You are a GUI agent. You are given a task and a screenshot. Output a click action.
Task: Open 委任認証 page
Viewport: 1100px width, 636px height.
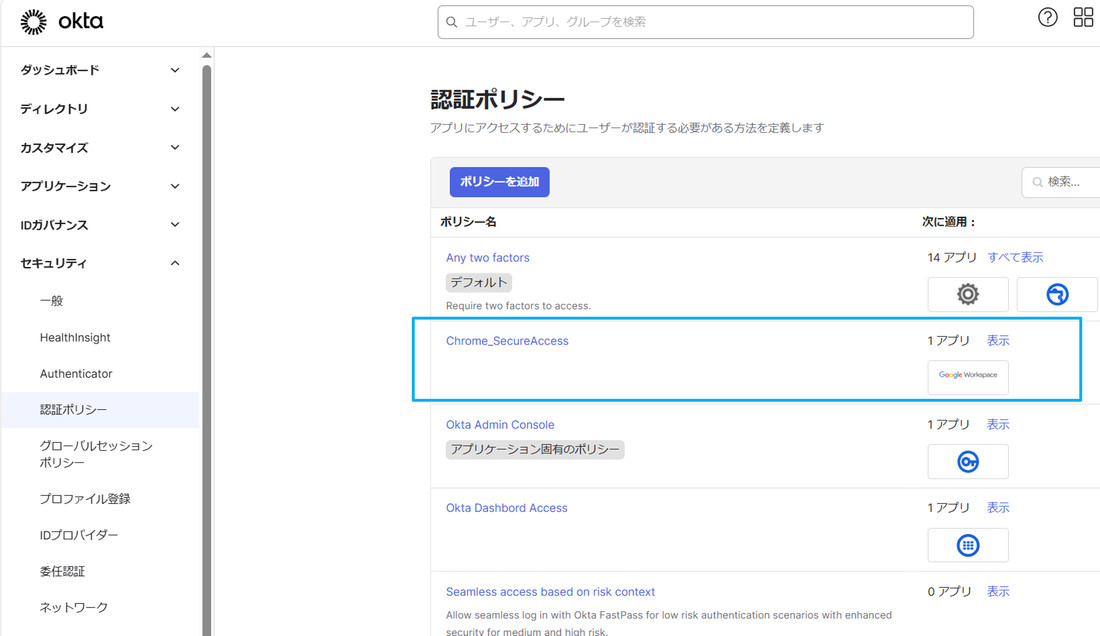pos(62,571)
